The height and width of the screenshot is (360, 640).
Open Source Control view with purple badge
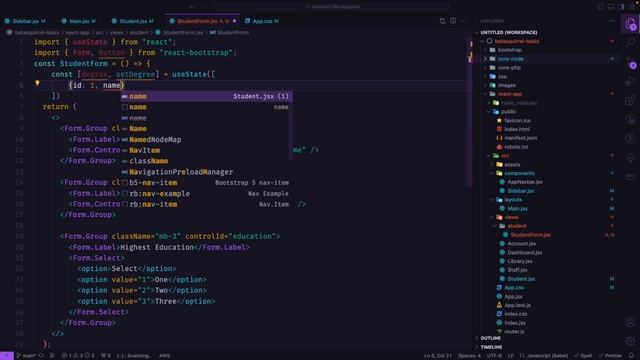pos(631,62)
